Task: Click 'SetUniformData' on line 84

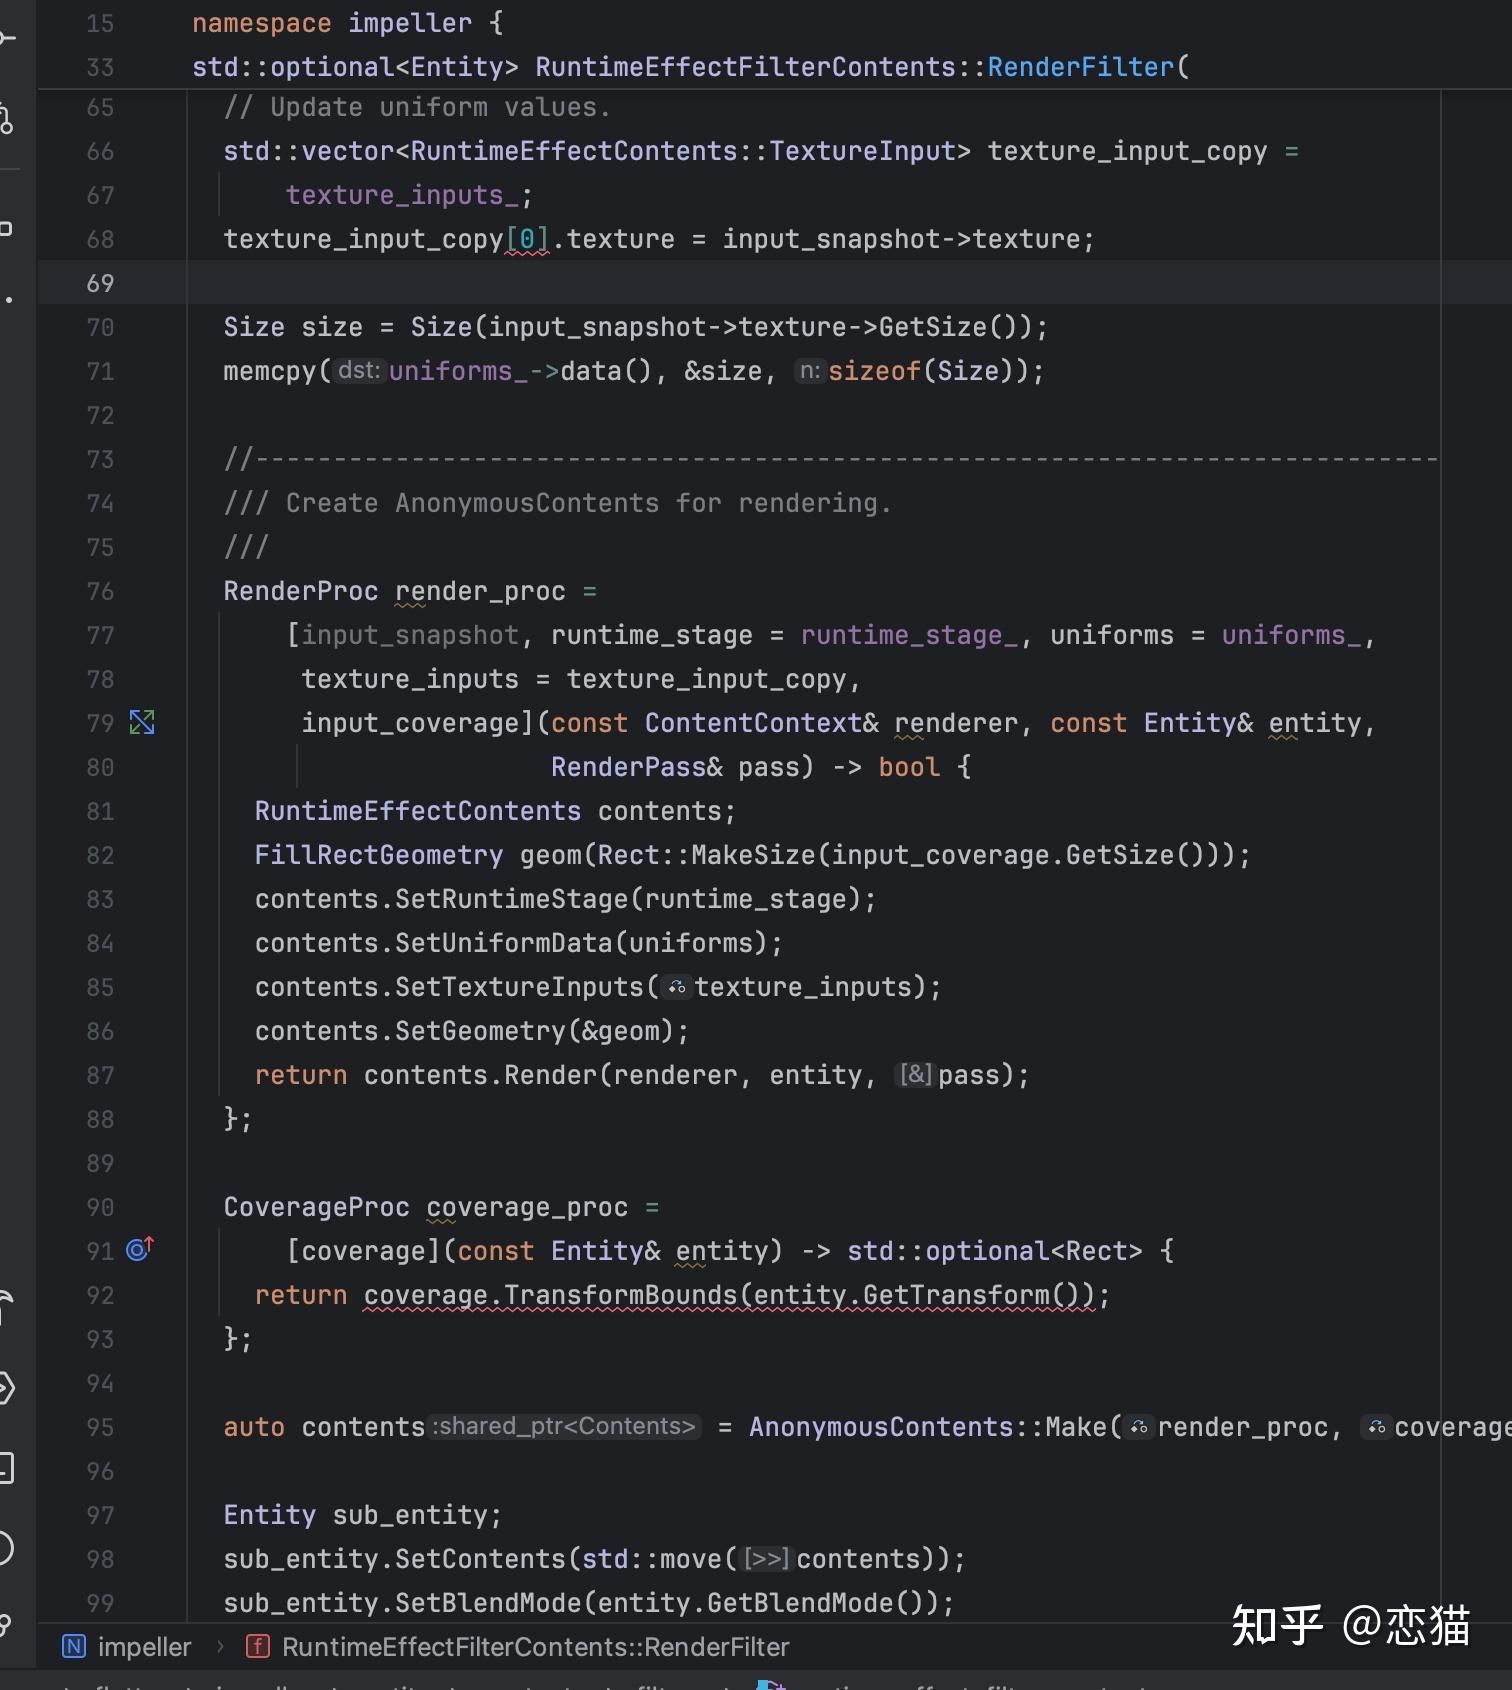Action: 505,943
